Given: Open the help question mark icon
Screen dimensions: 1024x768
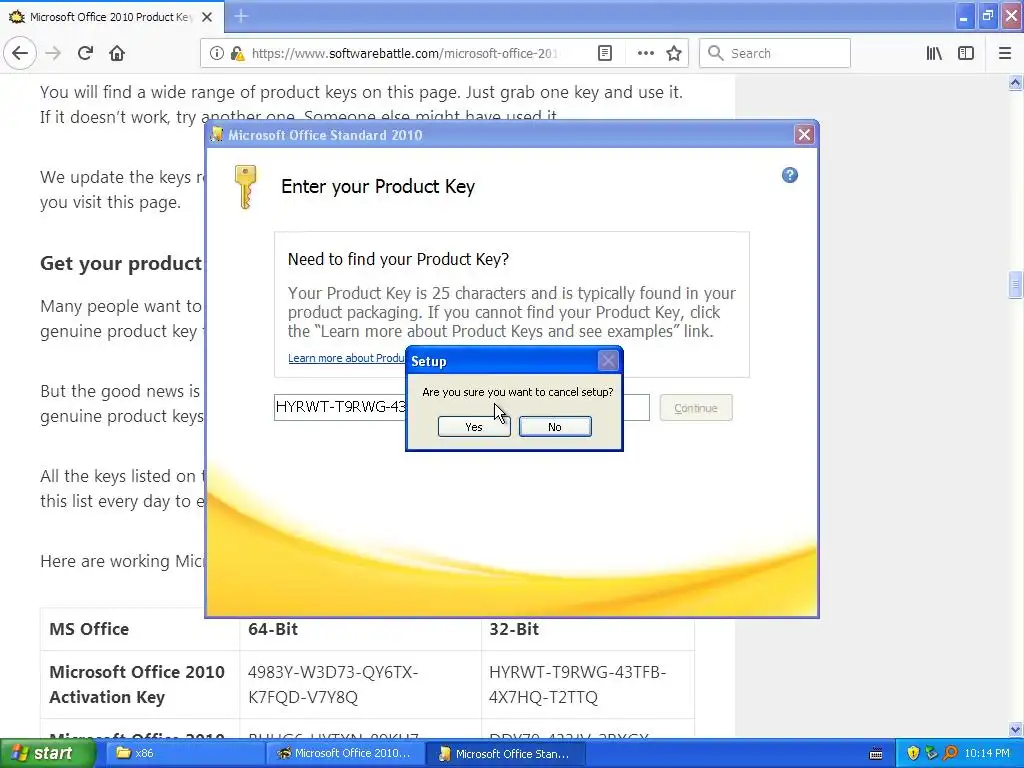Looking at the screenshot, I should click(x=790, y=175).
